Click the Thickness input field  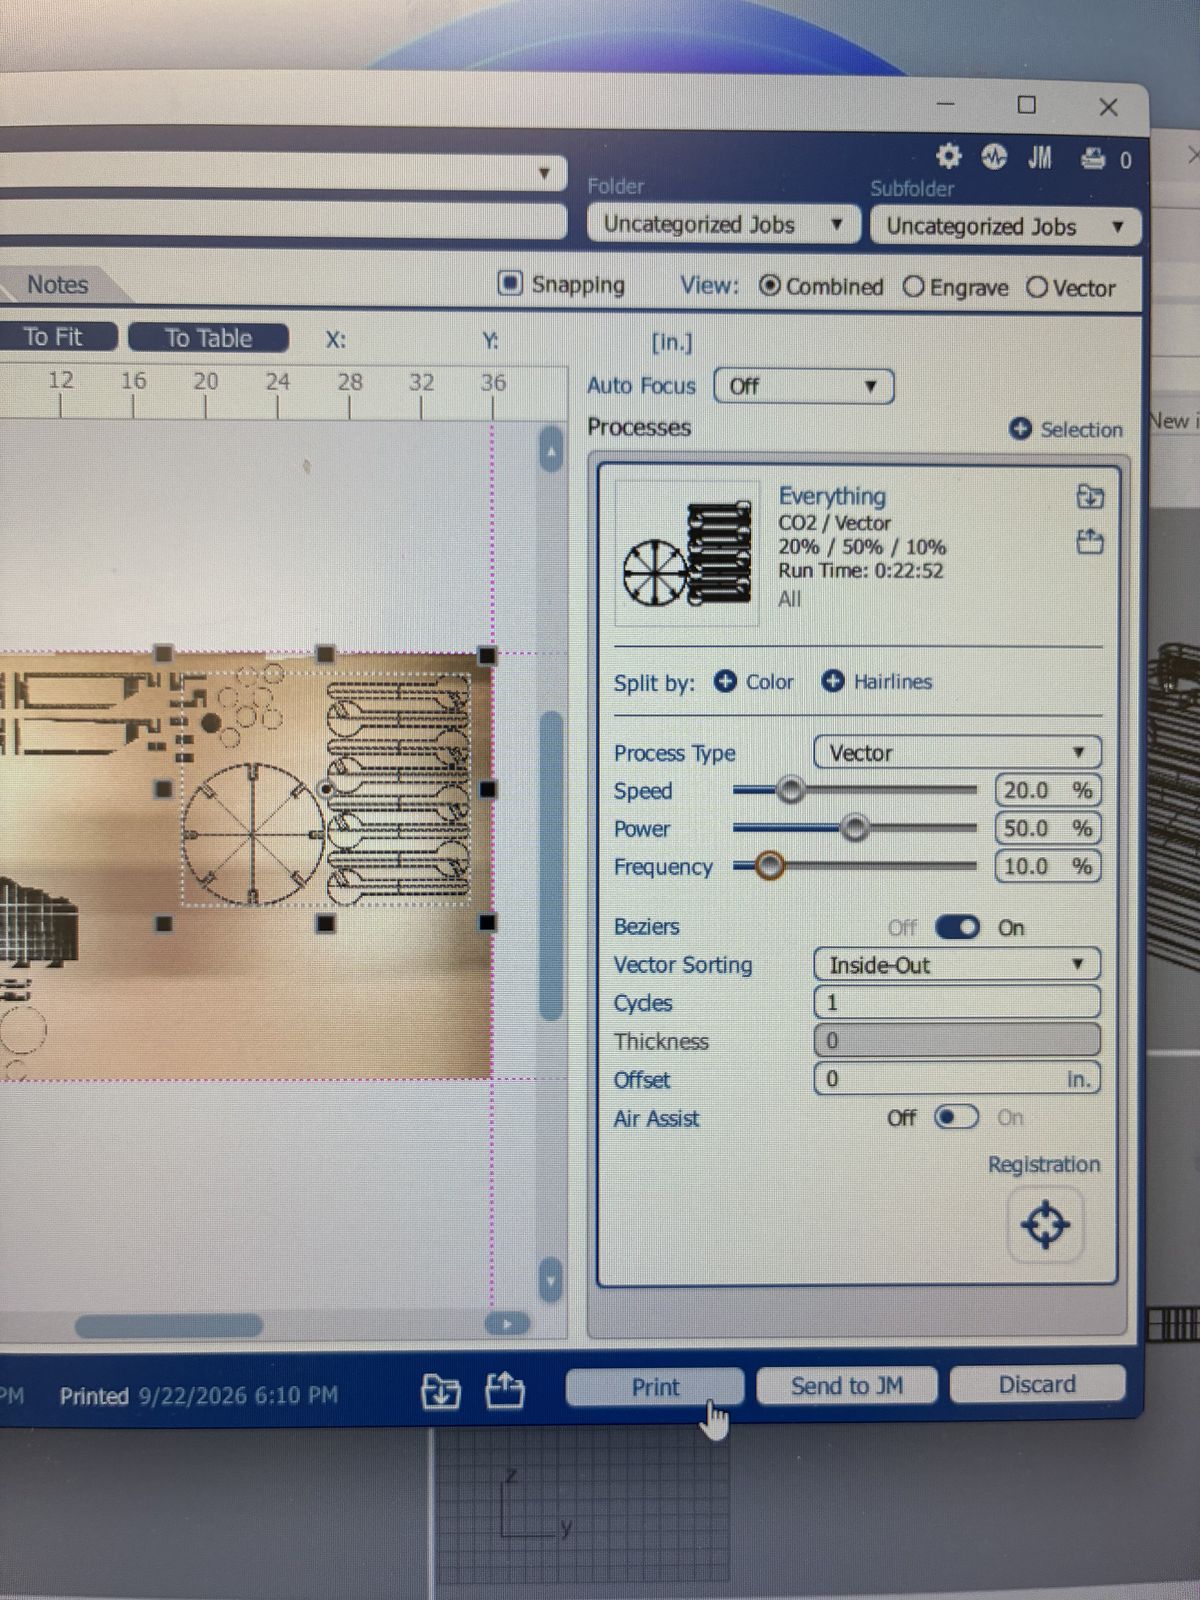pyautogui.click(x=957, y=1040)
